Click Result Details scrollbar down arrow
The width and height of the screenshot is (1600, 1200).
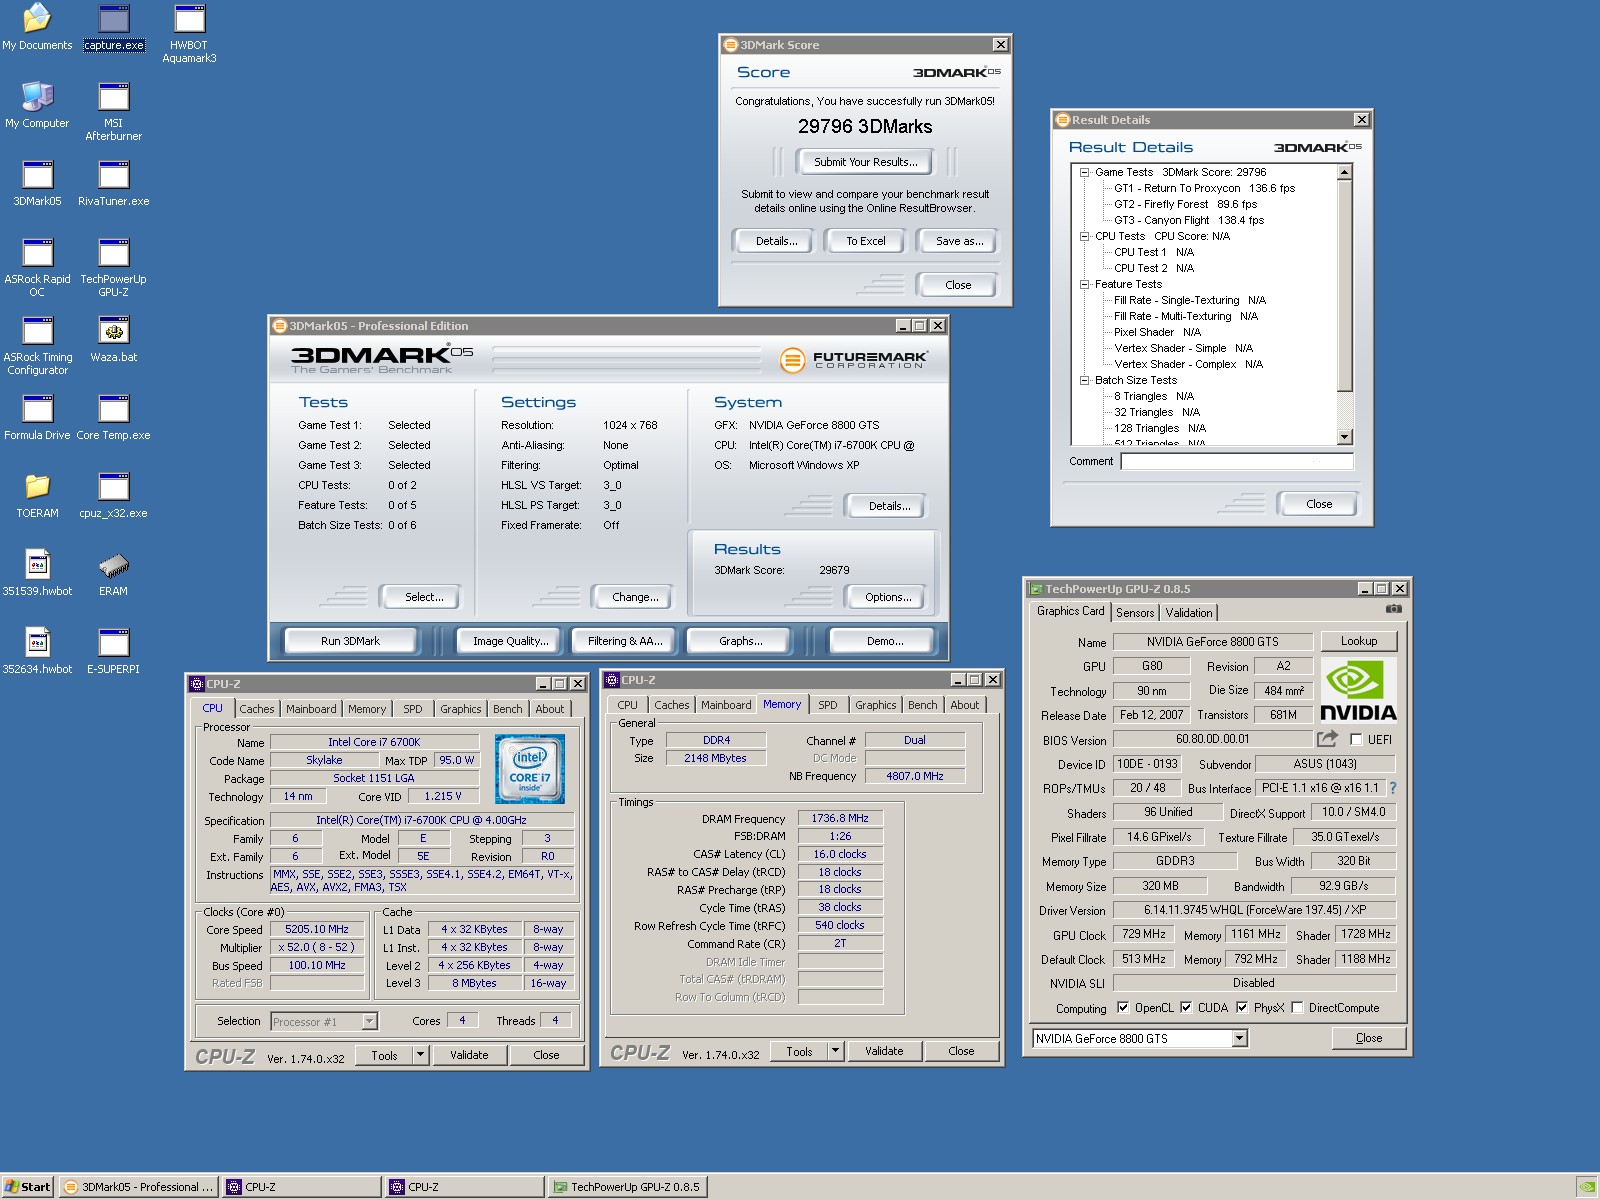point(1344,436)
